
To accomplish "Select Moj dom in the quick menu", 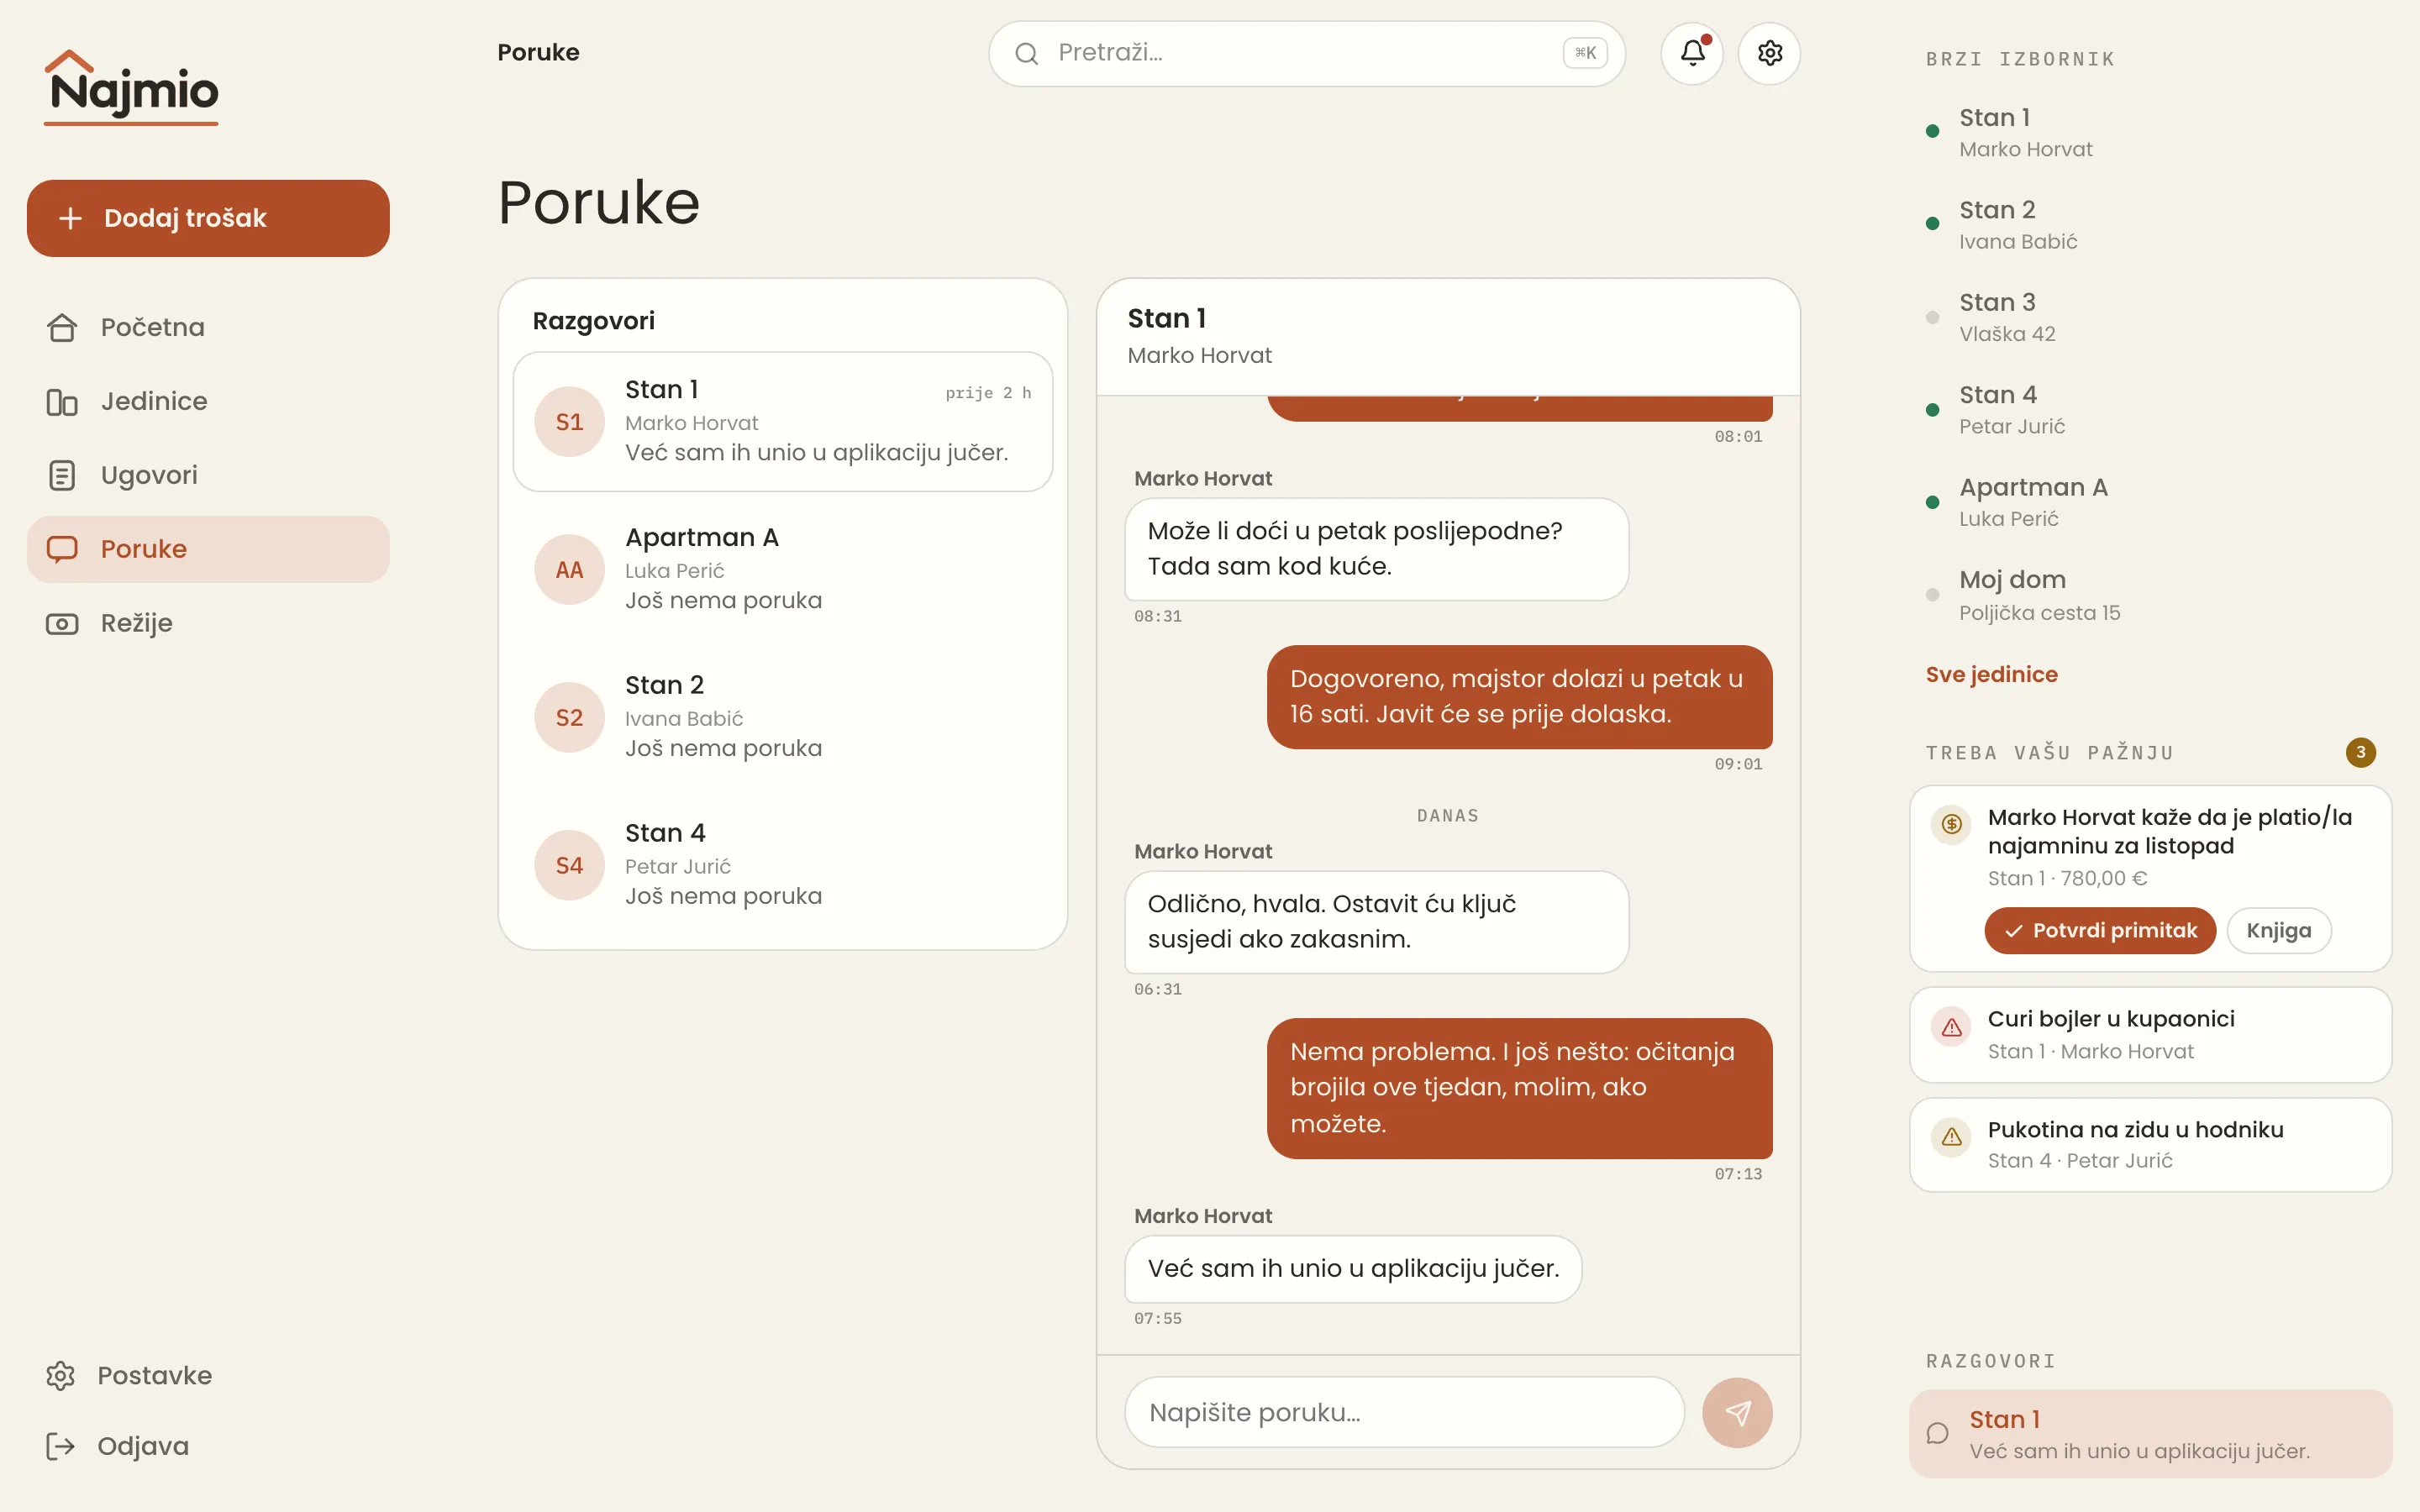I will [2150, 595].
